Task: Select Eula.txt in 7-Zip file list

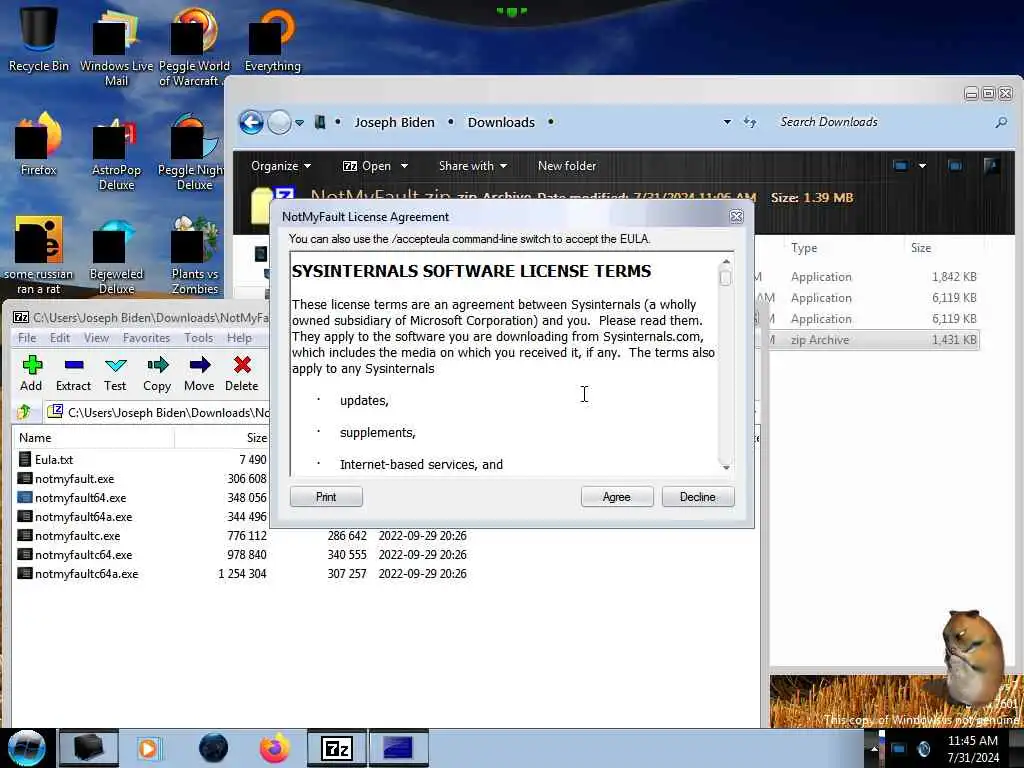Action: 54,460
